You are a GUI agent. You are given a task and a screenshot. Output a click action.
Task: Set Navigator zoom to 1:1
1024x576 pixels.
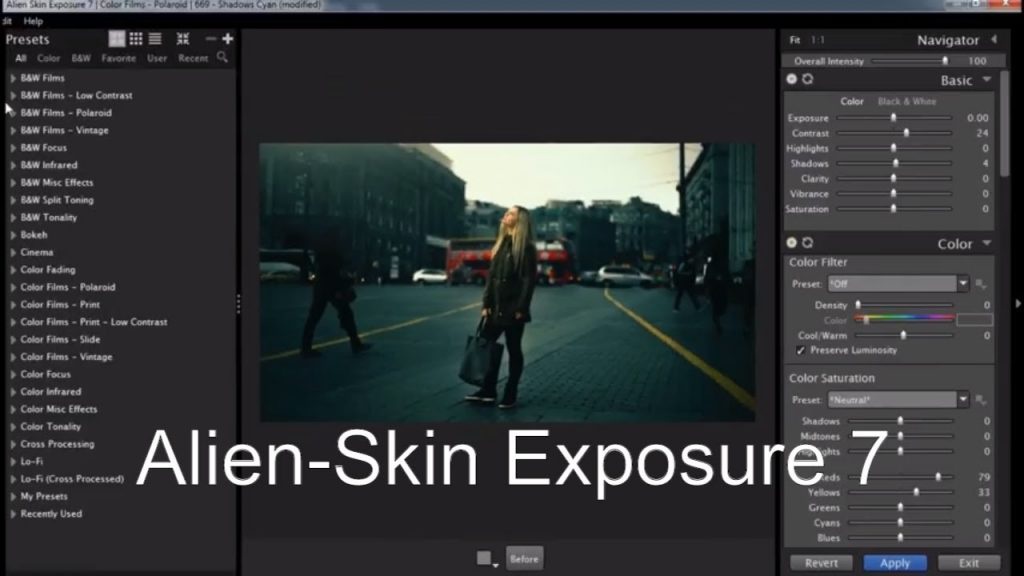click(818, 40)
